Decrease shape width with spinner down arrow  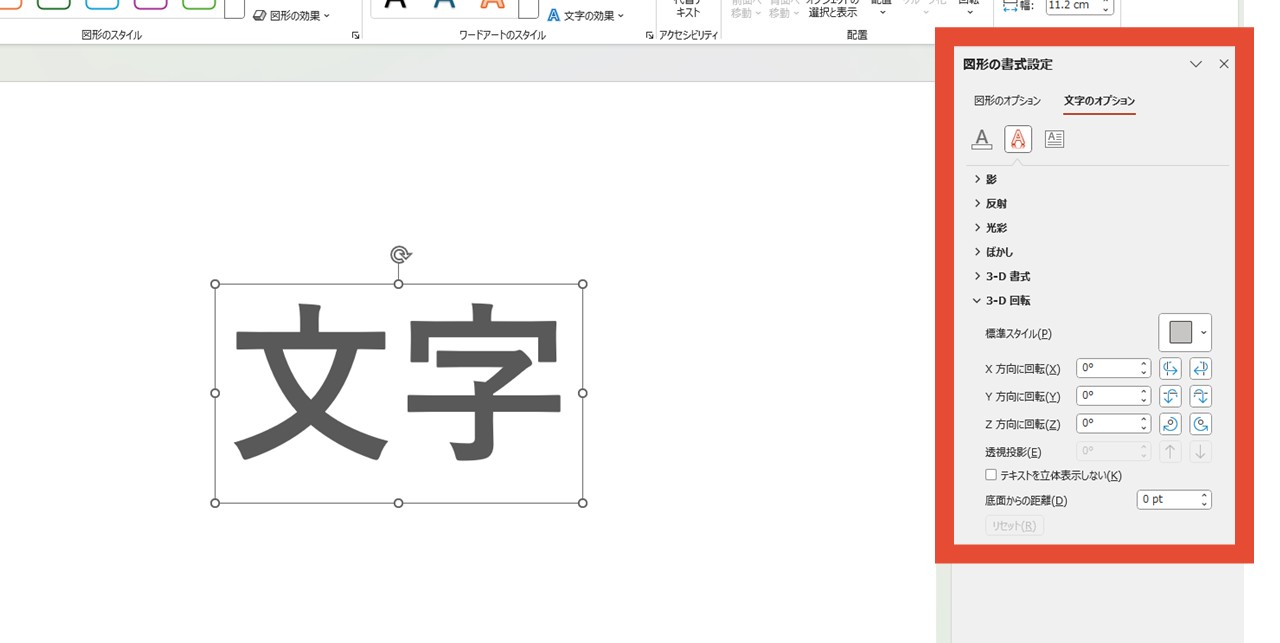(1105, 9)
